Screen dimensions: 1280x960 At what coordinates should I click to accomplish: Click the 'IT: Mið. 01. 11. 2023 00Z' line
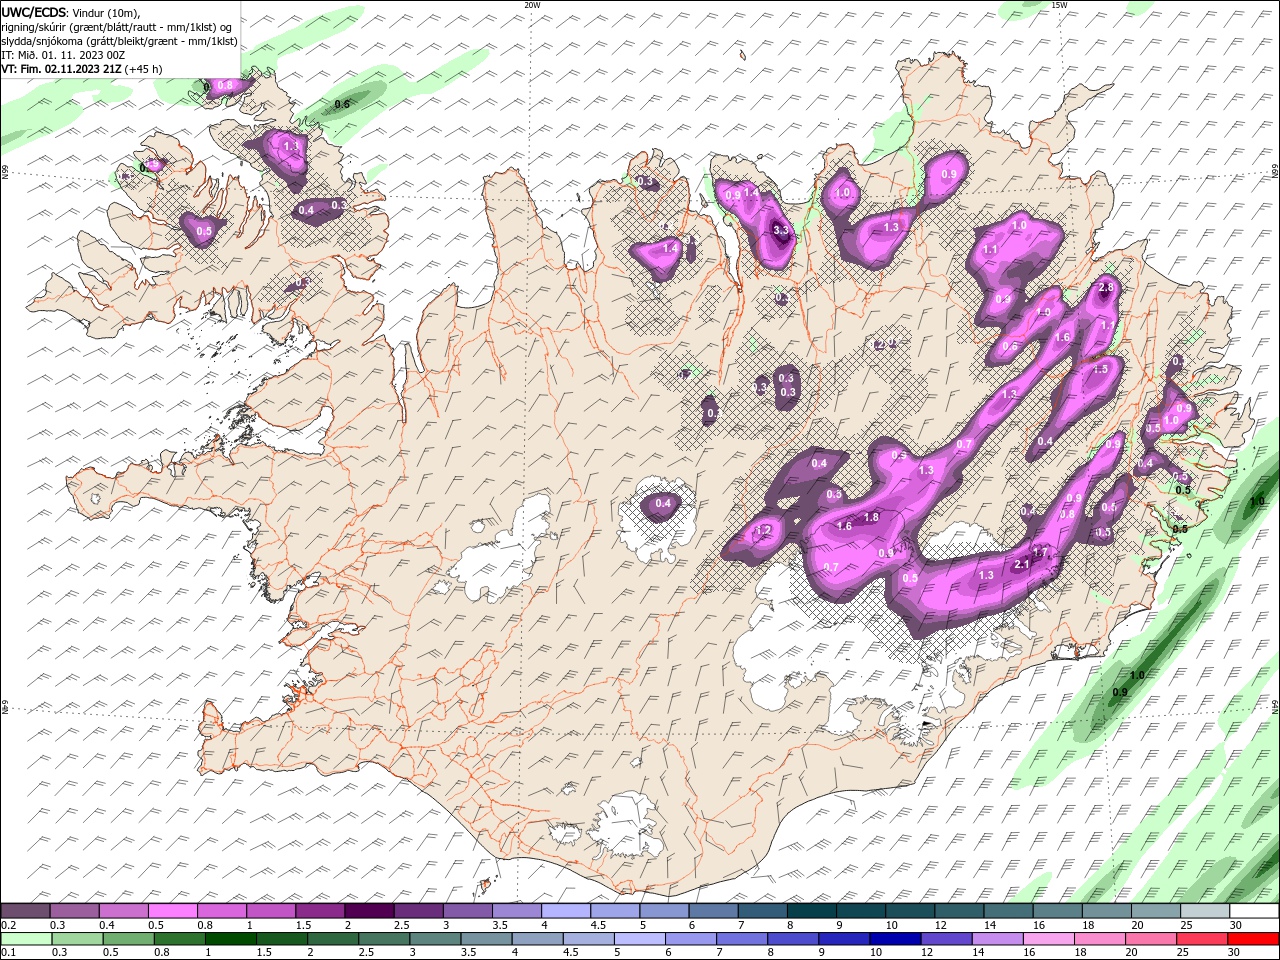(63, 55)
